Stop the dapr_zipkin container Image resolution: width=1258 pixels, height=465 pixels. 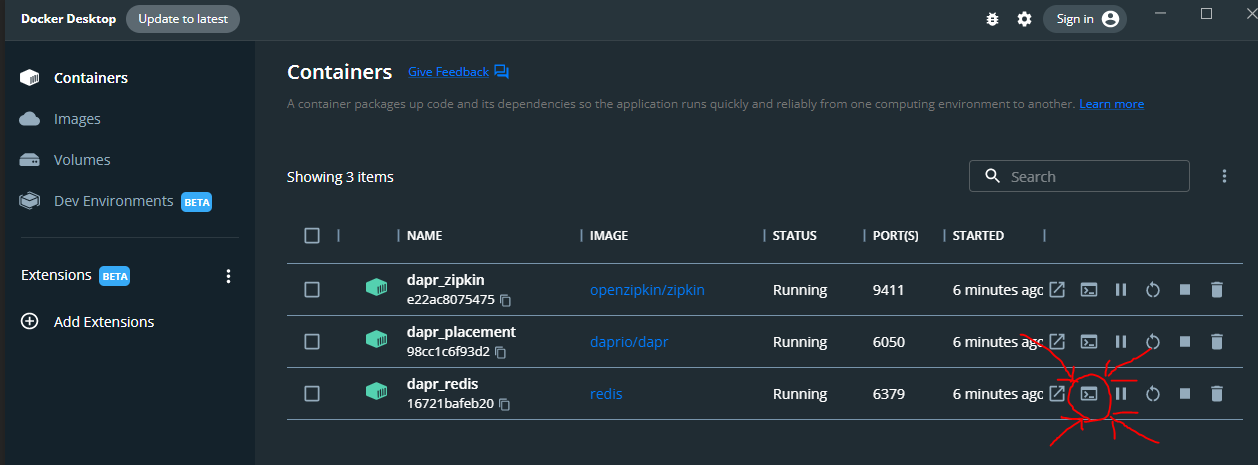pos(1185,290)
